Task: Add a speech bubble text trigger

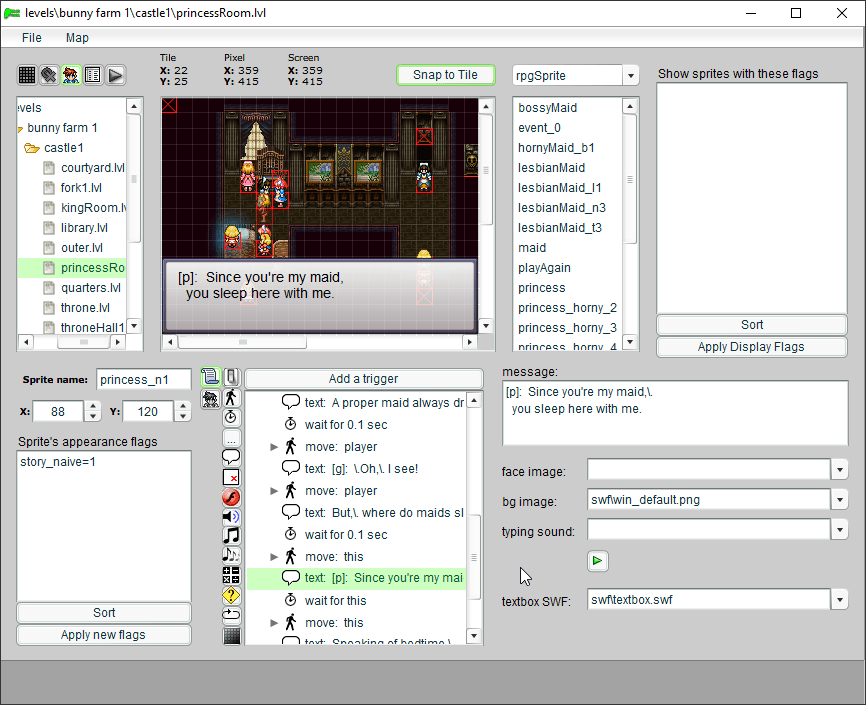Action: 231,457
